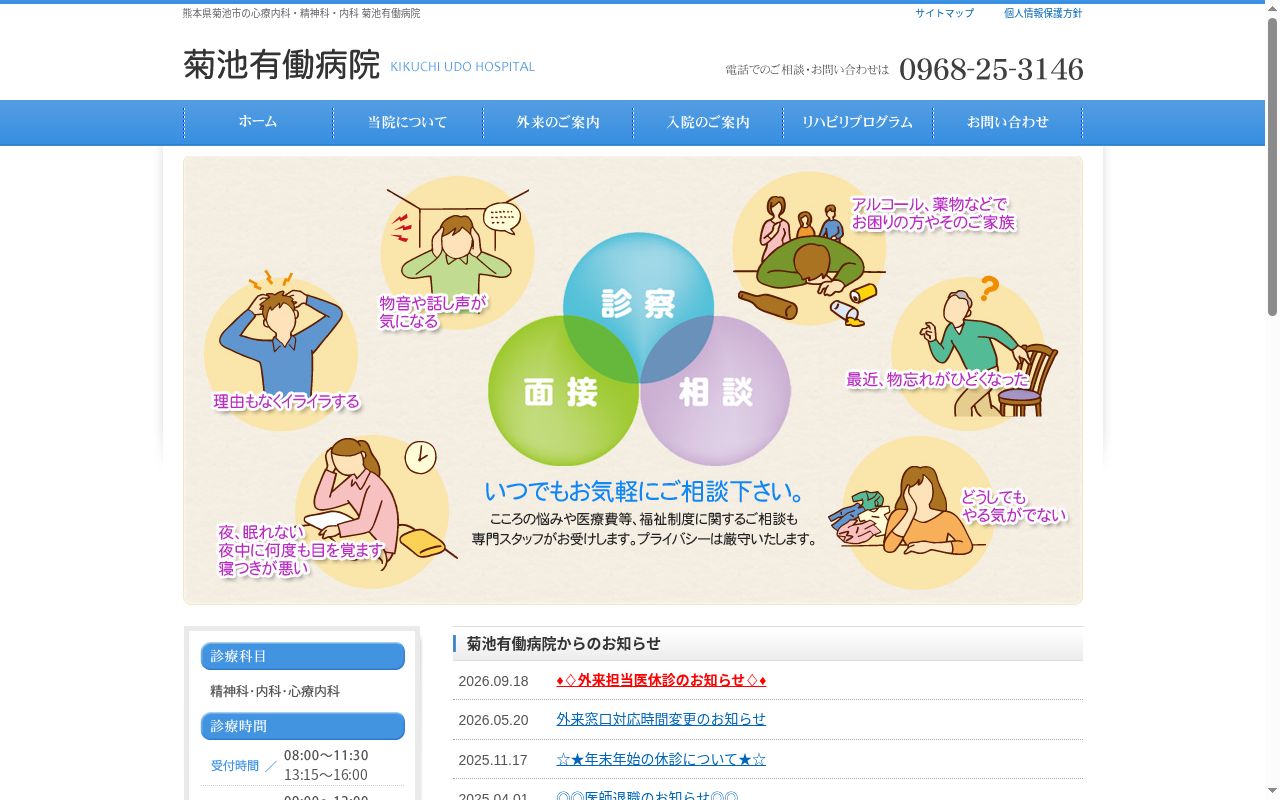This screenshot has height=800, width=1280.
Task: Open the サイトマップ link
Action: pyautogui.click(x=944, y=13)
